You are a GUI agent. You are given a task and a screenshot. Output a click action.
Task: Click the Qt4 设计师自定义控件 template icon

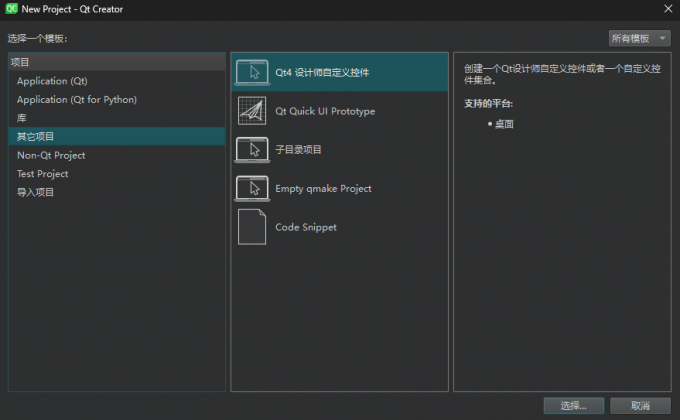point(252,72)
